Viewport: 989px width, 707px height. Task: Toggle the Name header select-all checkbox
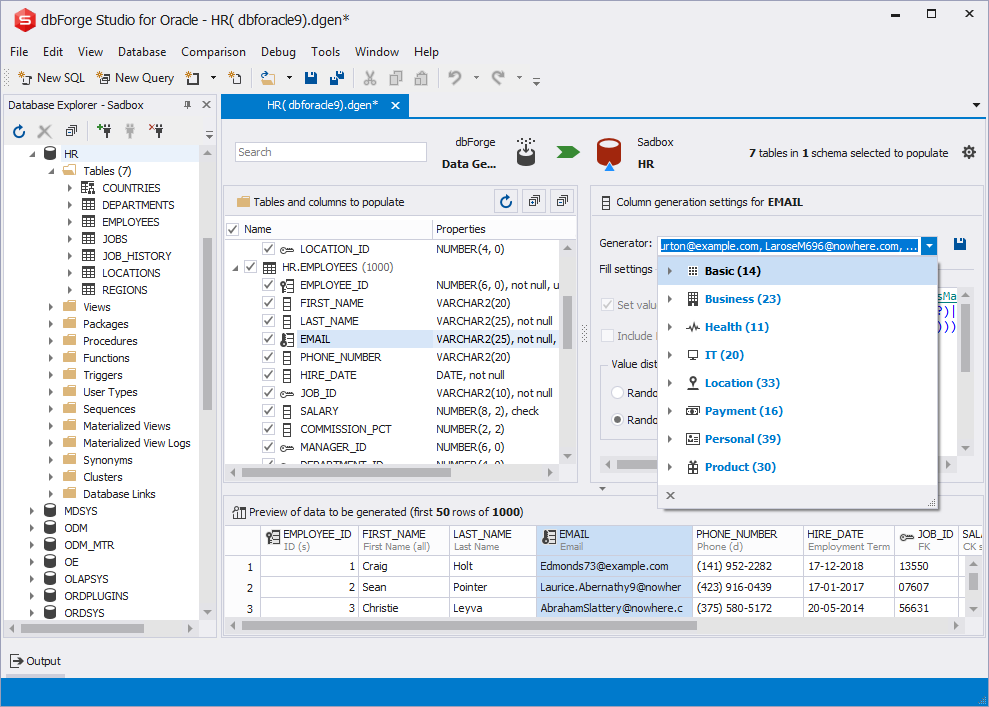point(232,229)
